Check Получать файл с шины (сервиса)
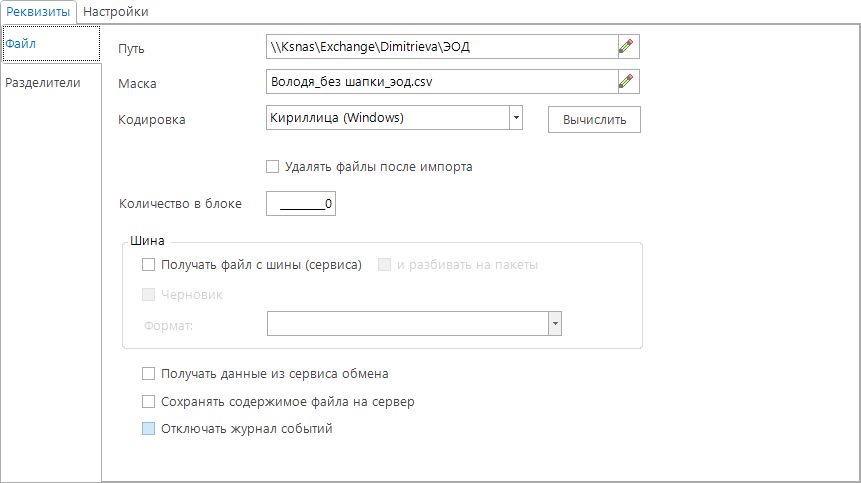 149,265
